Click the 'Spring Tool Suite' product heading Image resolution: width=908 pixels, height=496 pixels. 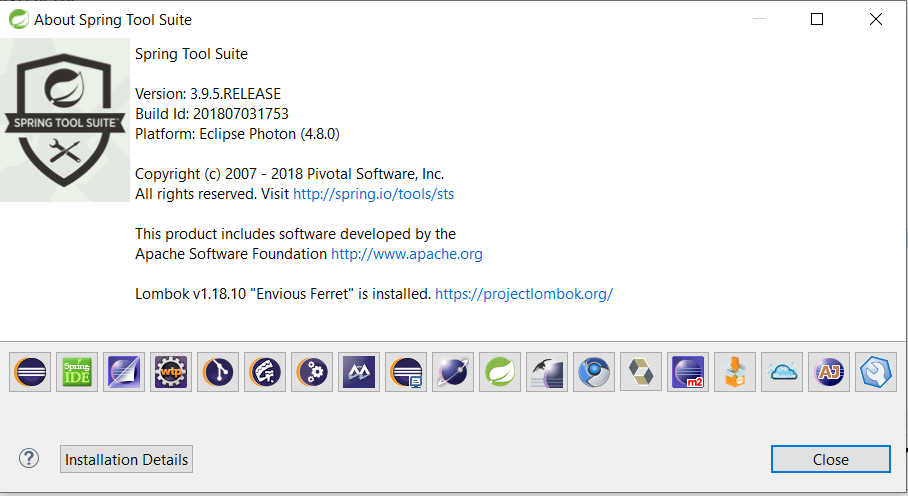pyautogui.click(x=192, y=54)
